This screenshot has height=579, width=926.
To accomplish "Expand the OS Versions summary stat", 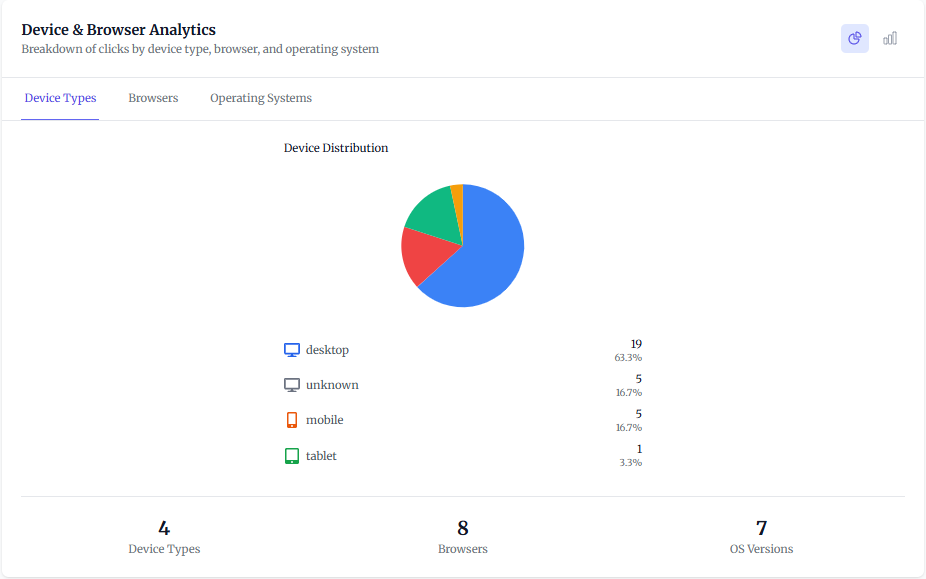I will click(761, 535).
